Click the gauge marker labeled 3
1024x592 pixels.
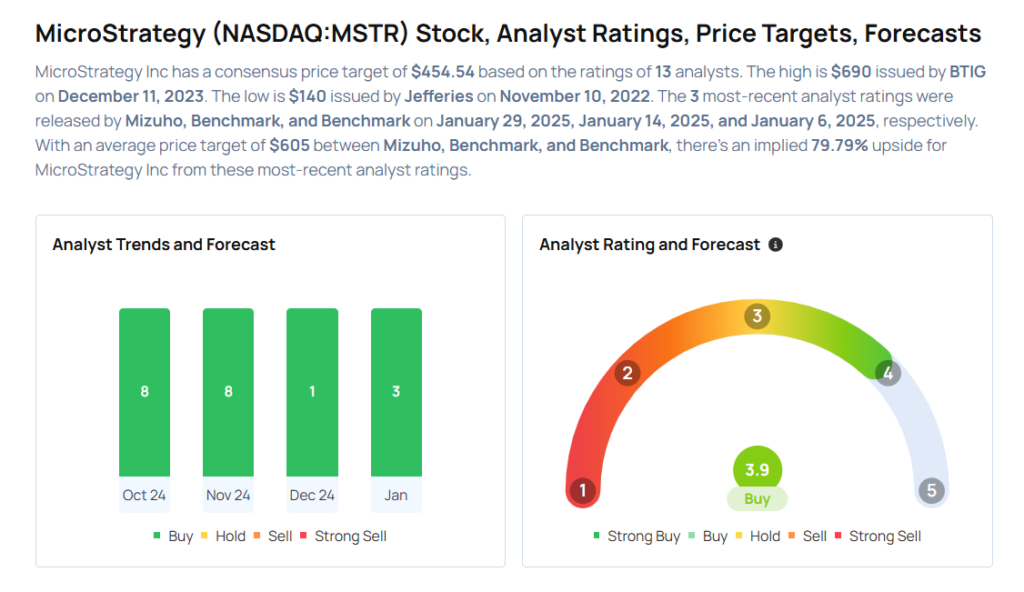click(758, 317)
